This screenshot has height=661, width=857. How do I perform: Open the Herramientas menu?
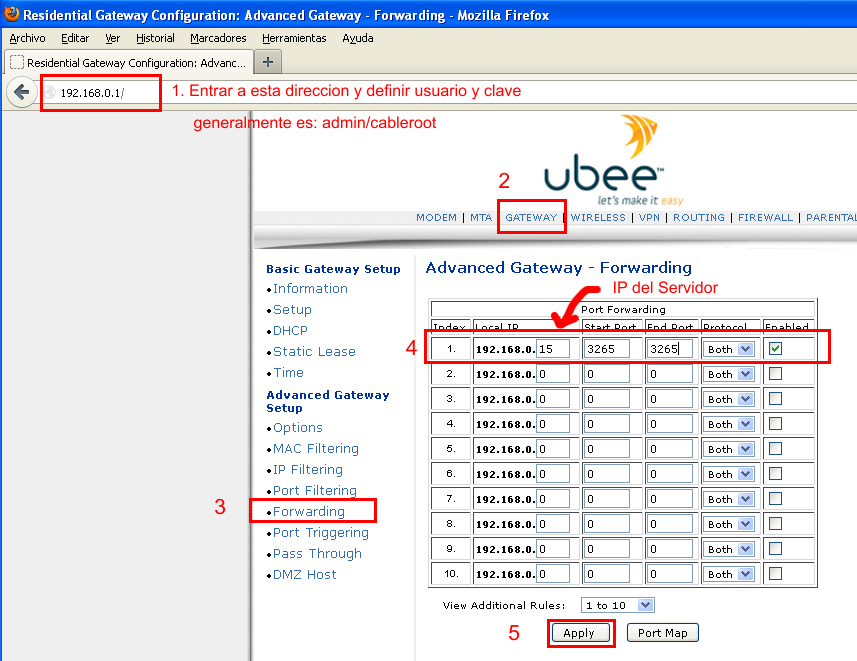[x=294, y=38]
